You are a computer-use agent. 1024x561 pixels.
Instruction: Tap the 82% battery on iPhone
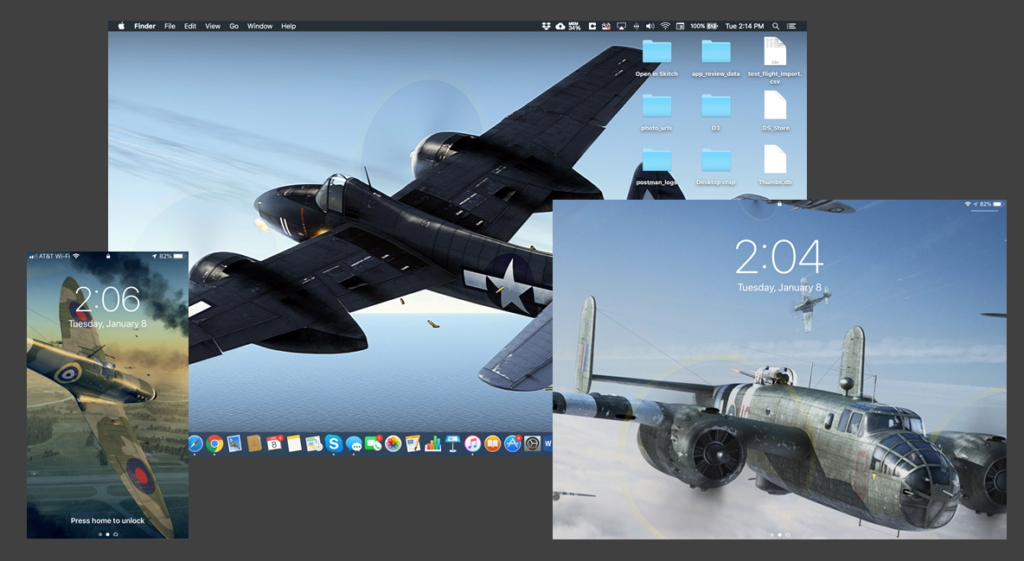(172, 256)
